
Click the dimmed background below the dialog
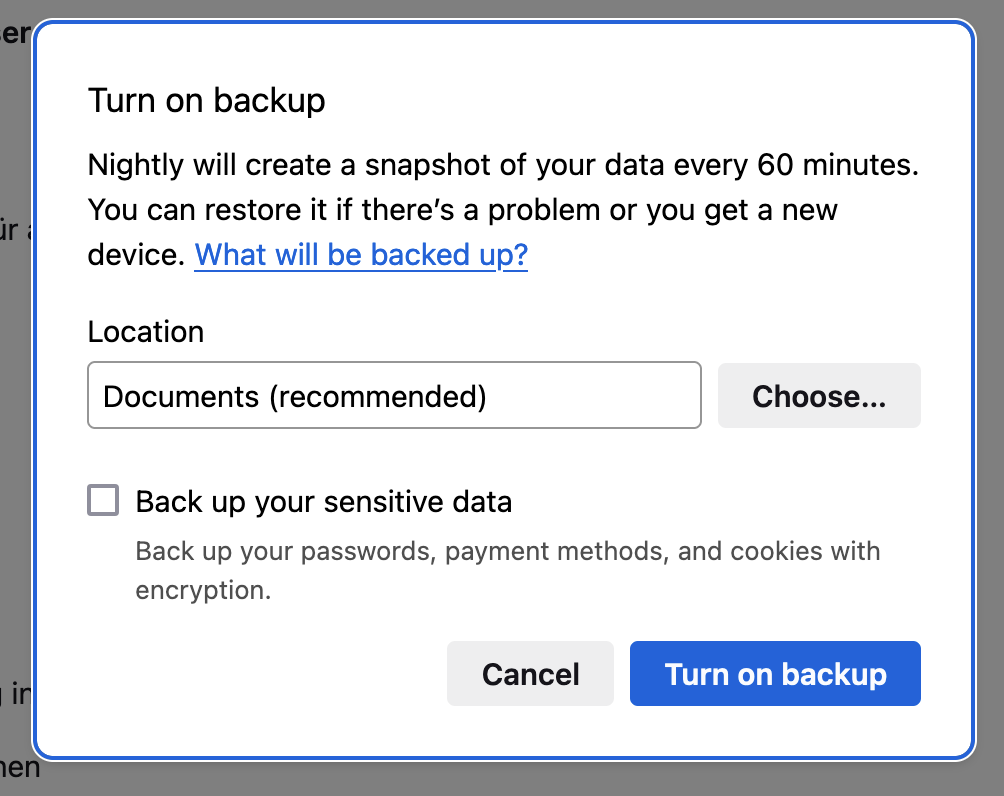tap(502, 778)
